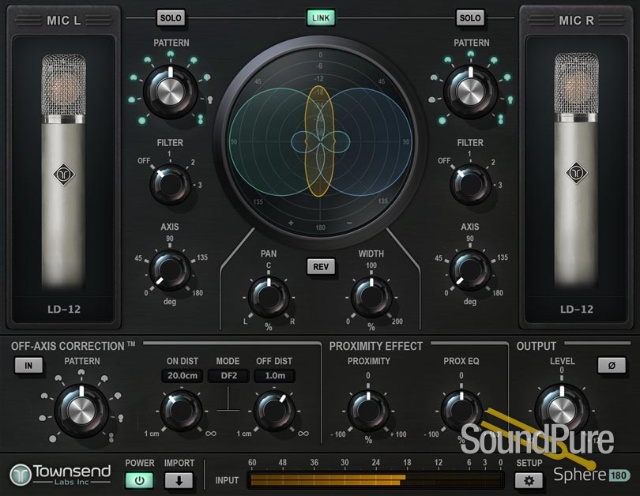Choose figure-8 icon in Off-Axis Correction pattern
The image size is (640, 496).
111,438
